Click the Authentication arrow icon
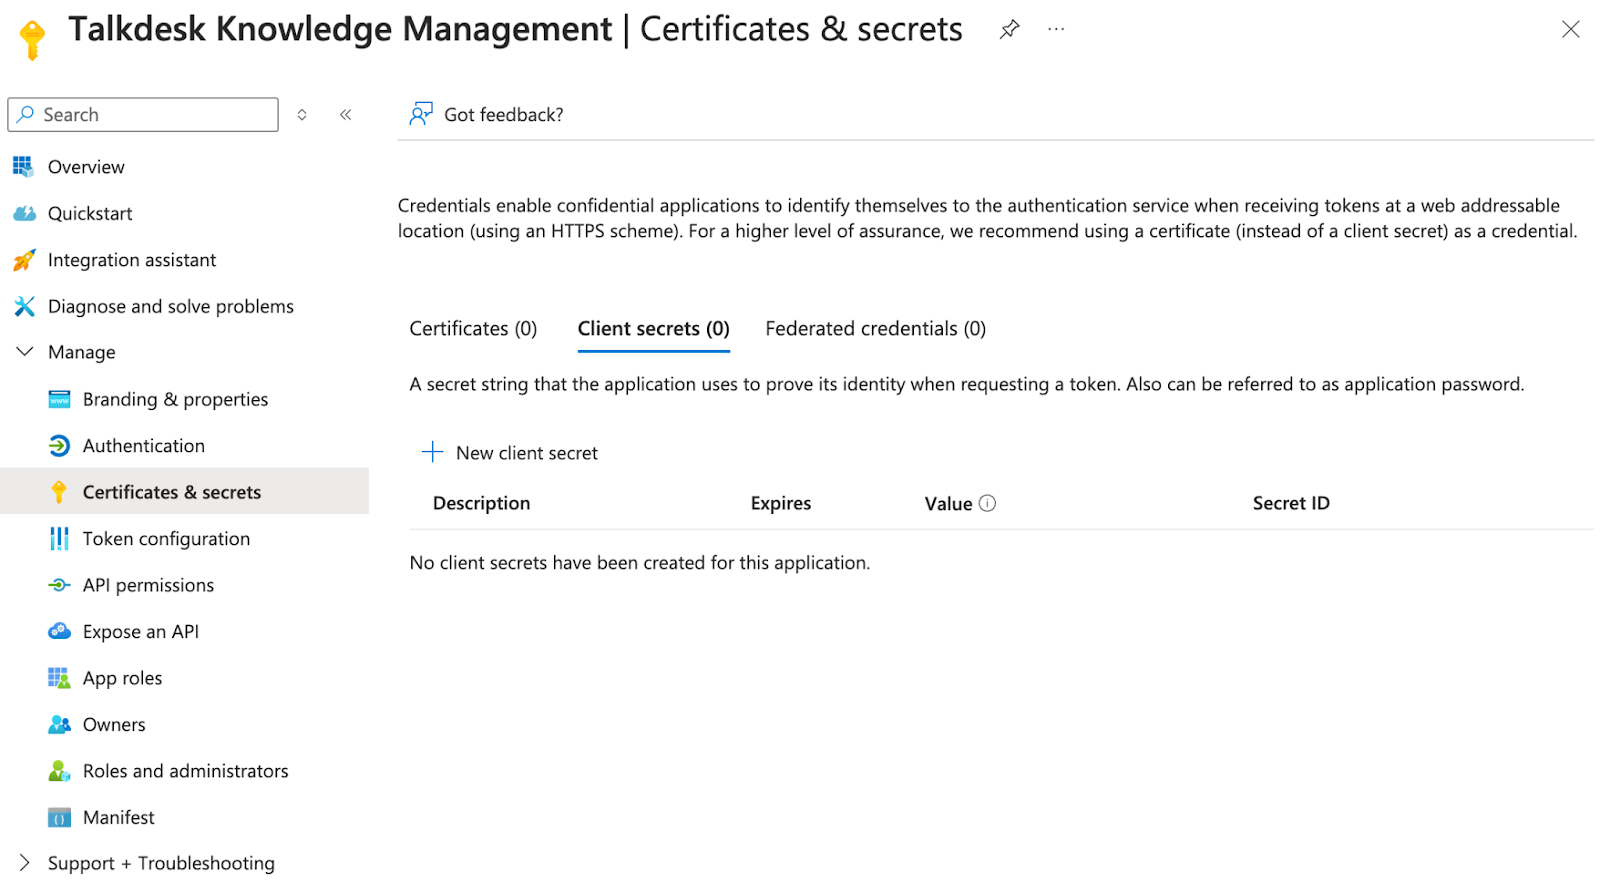Viewport: 1600px width, 893px height. (x=59, y=446)
